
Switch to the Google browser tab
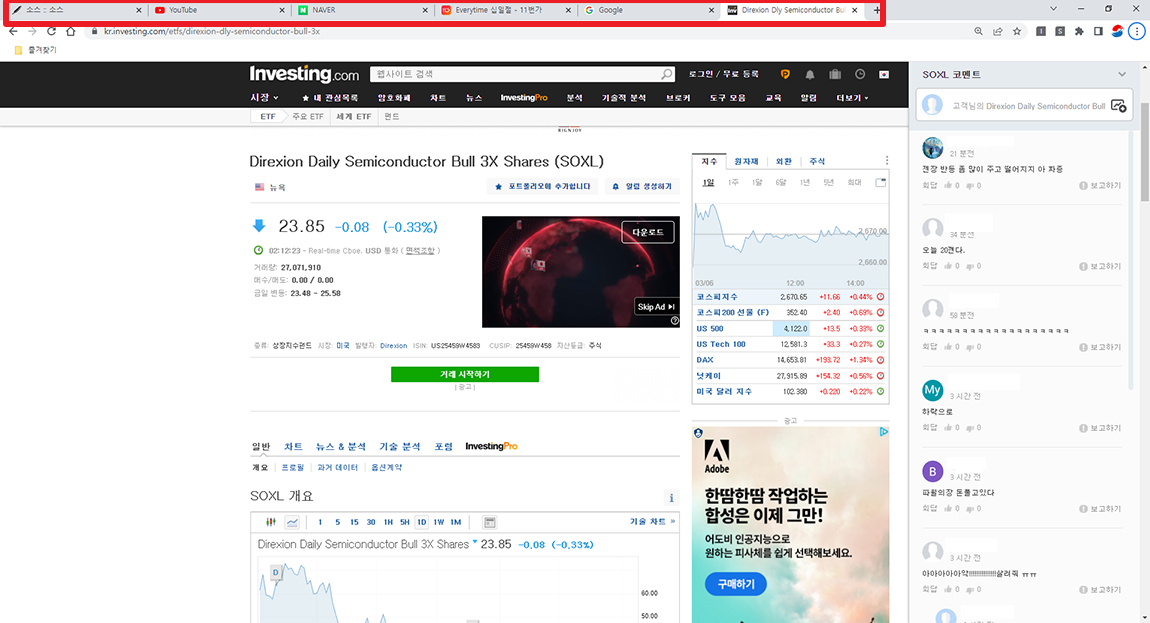(x=649, y=10)
